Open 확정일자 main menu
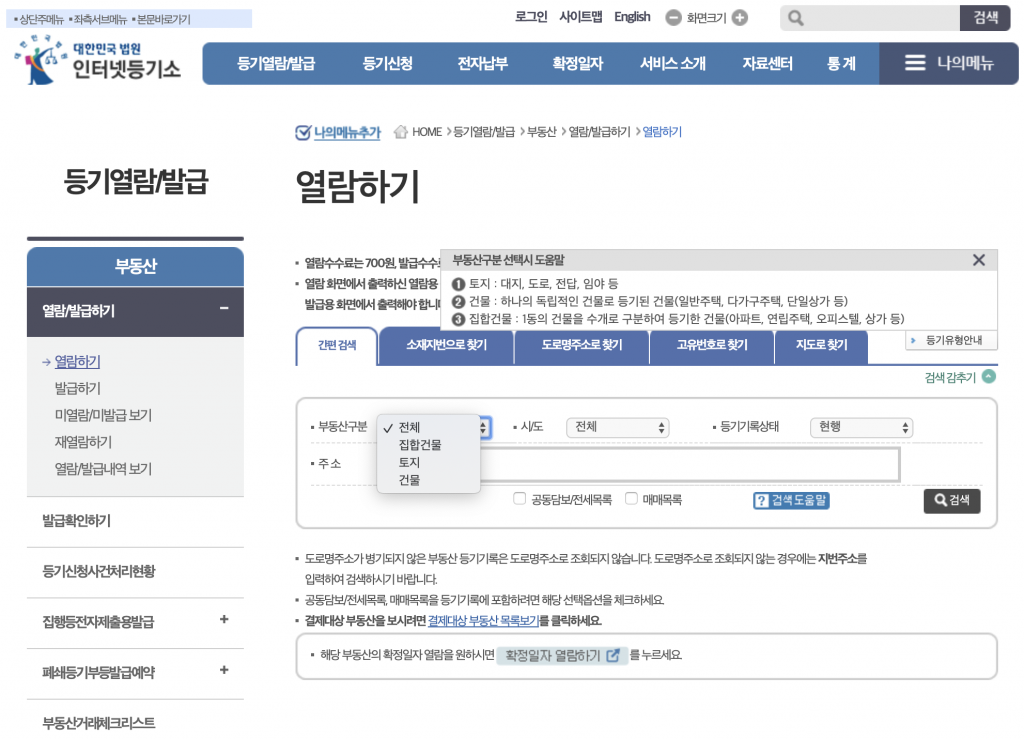 577,63
